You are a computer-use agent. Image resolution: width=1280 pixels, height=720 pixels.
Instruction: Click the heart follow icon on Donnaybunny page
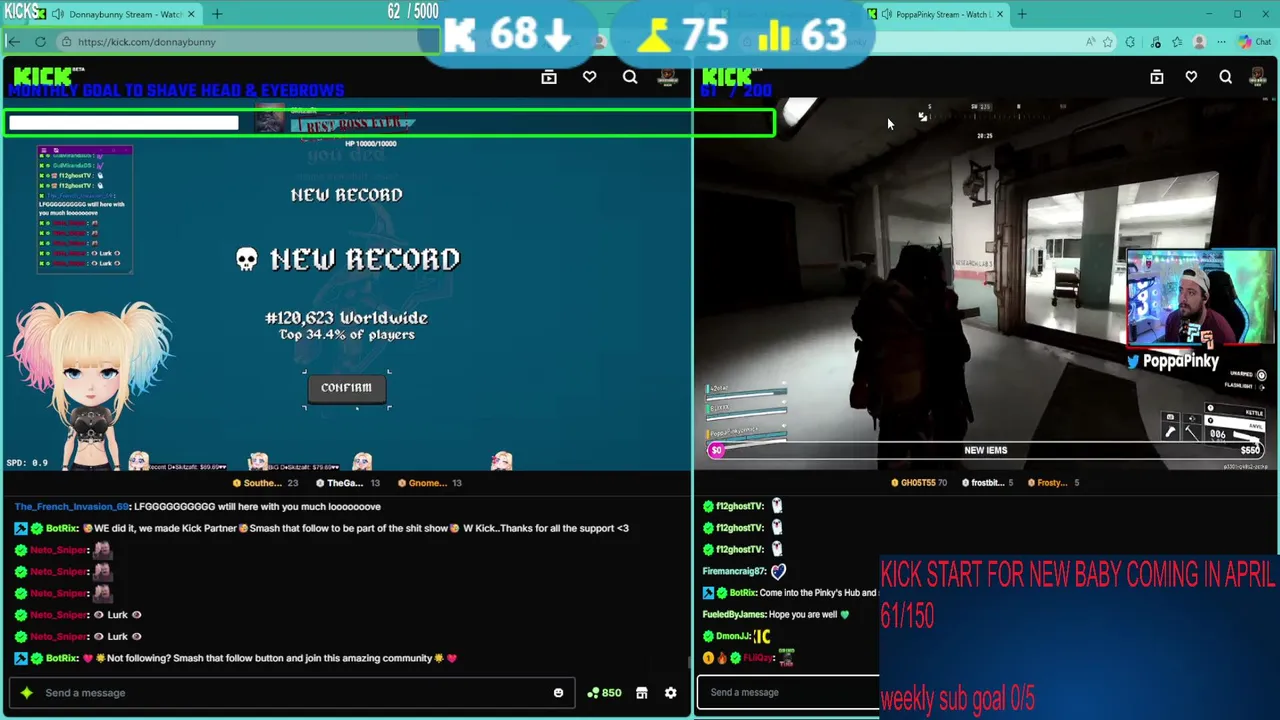[x=590, y=77]
